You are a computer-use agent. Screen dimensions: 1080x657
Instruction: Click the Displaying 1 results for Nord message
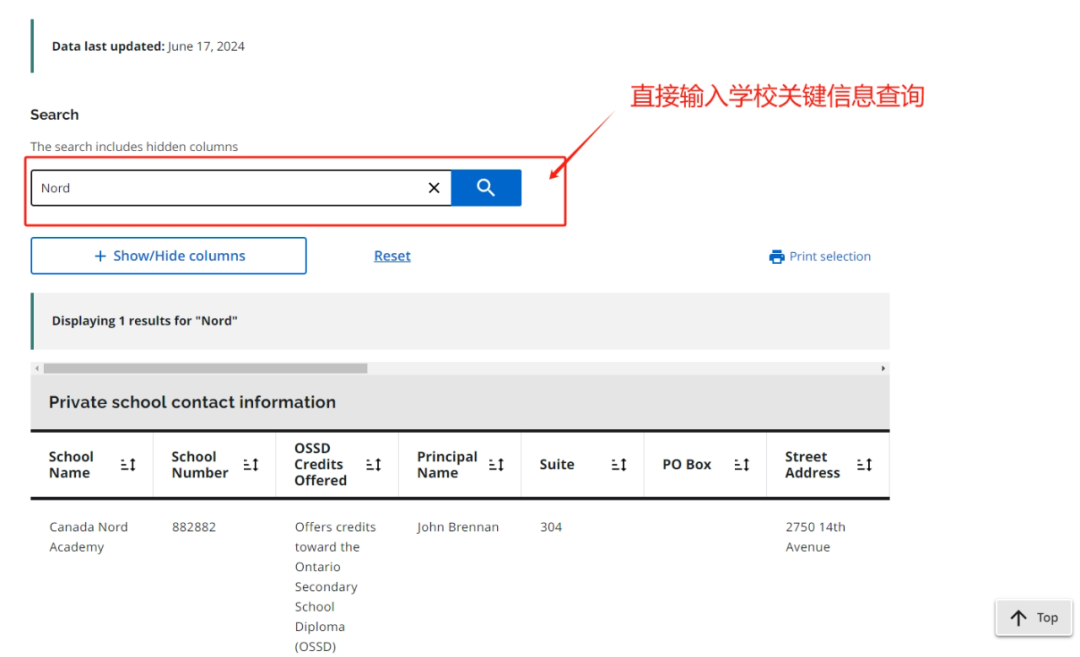coord(145,321)
